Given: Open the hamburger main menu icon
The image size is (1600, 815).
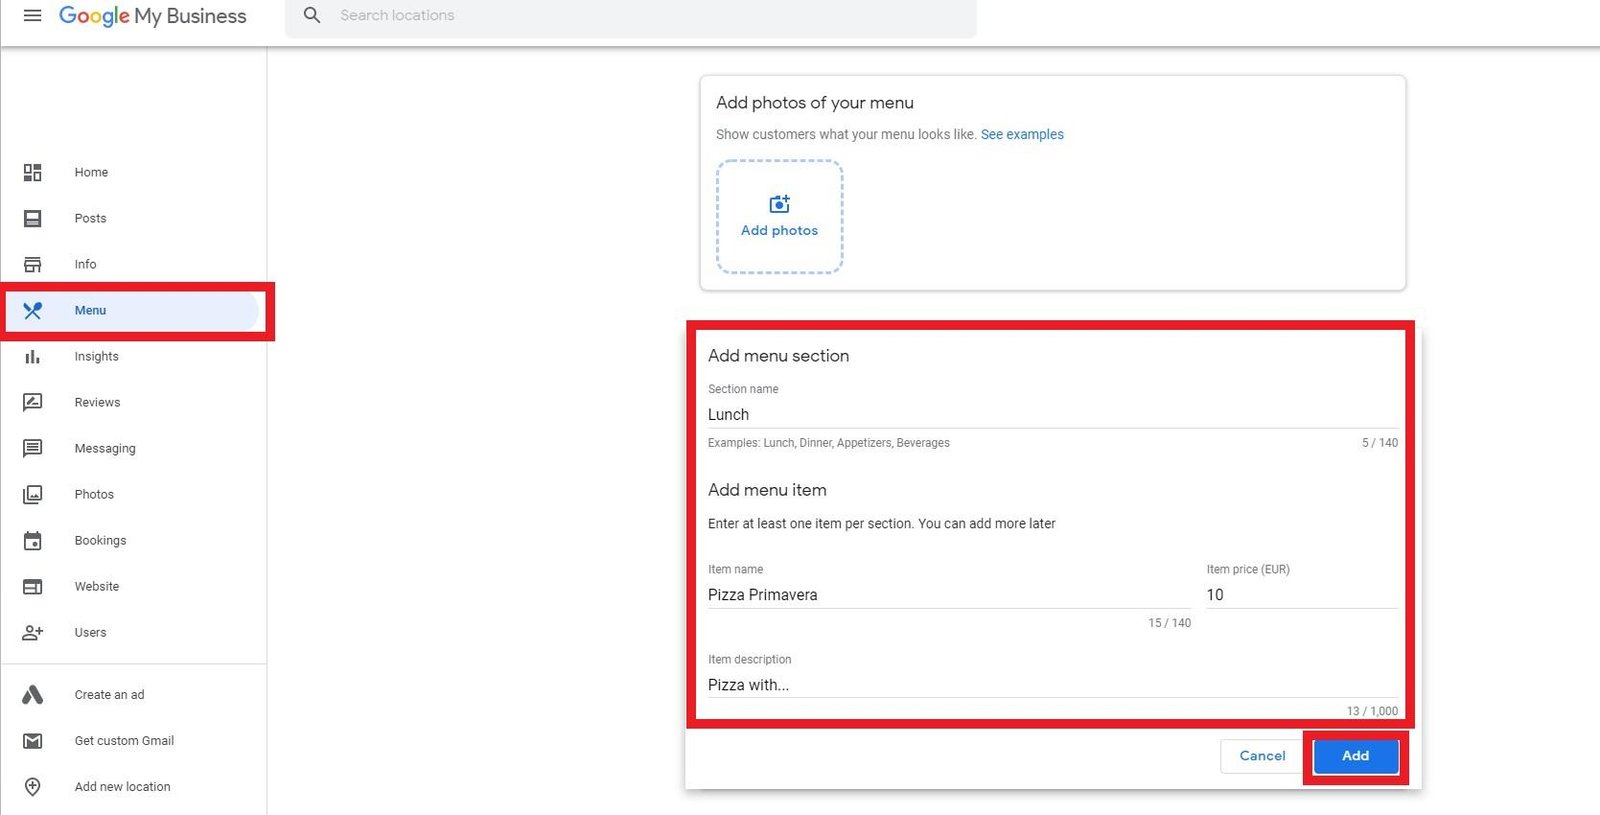Looking at the screenshot, I should 32,15.
